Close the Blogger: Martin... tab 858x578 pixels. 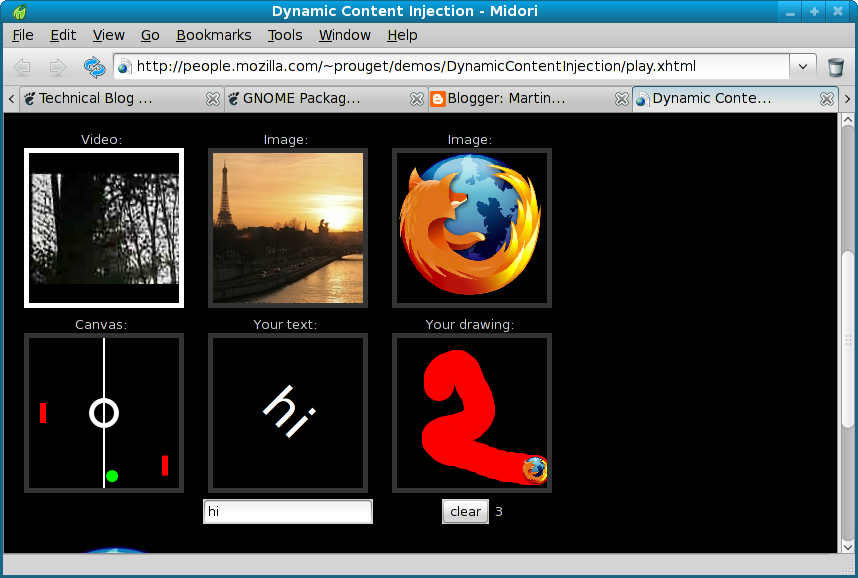[x=622, y=99]
